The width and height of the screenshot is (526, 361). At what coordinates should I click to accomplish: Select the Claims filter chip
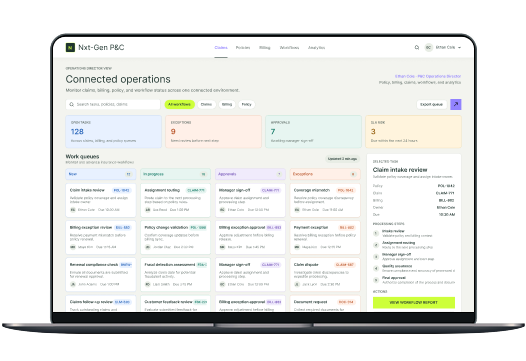tap(206, 104)
